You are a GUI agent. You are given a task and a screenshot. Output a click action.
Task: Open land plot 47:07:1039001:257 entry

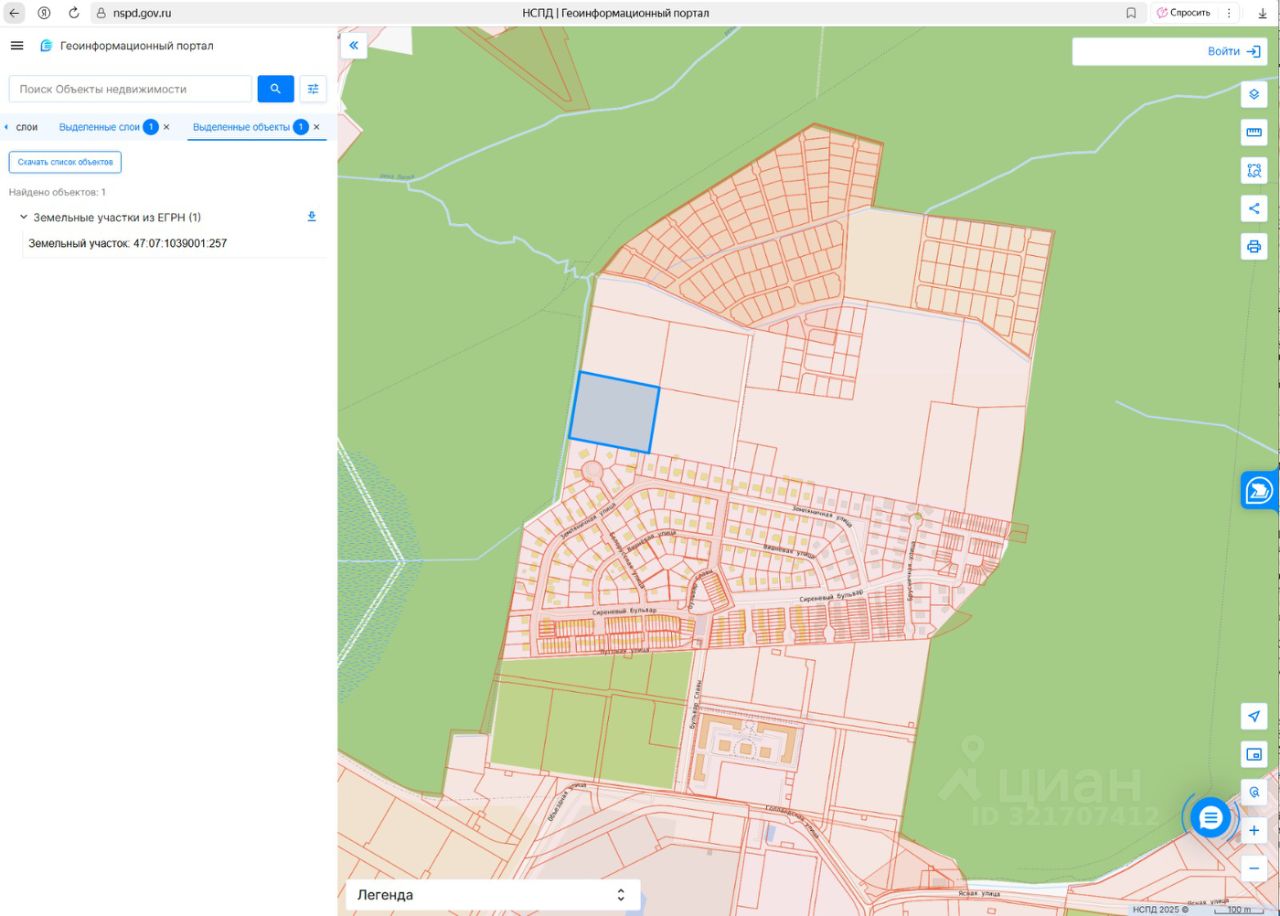[x=127, y=243]
